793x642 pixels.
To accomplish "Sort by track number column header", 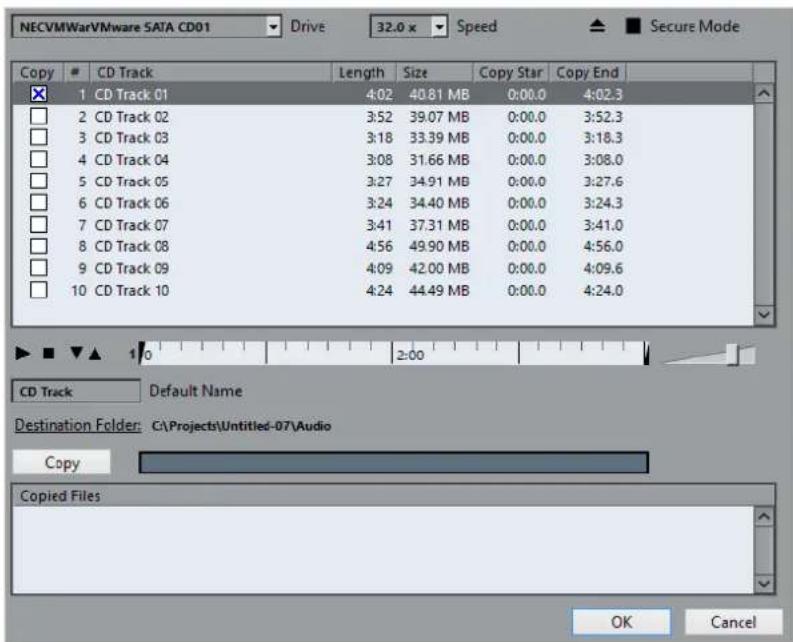I will pos(76,72).
